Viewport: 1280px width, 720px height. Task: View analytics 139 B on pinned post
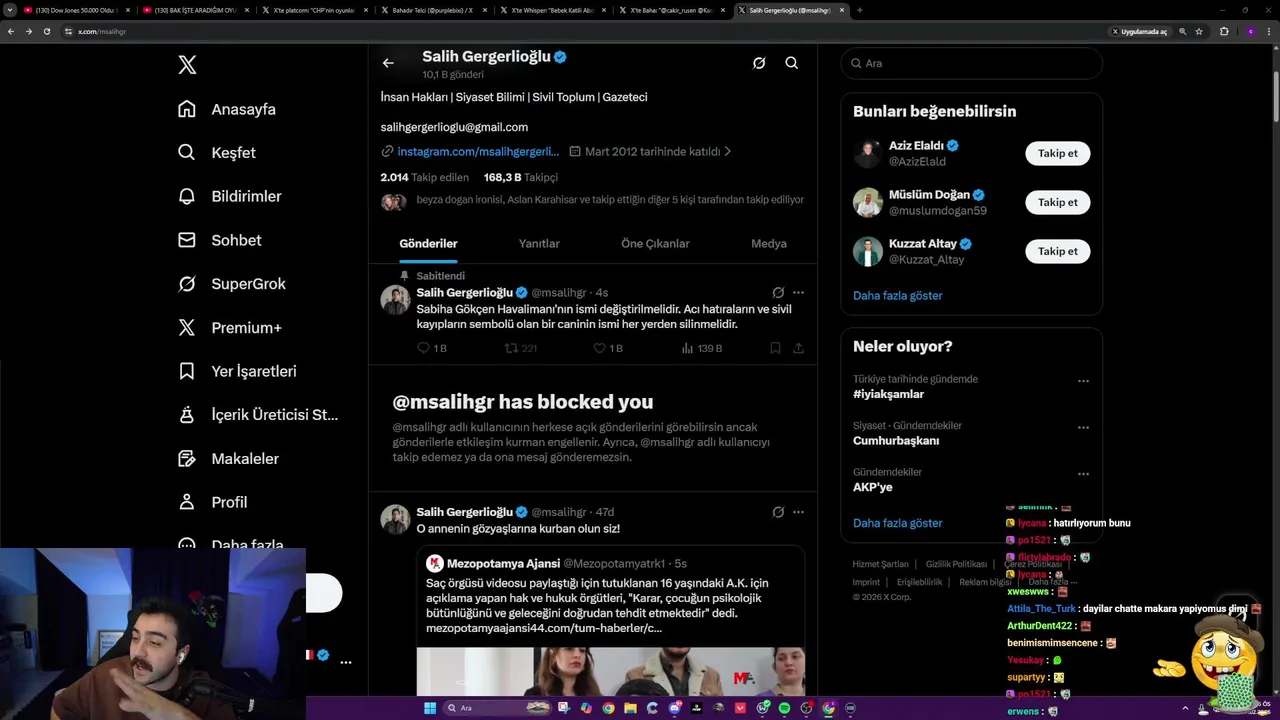click(701, 348)
